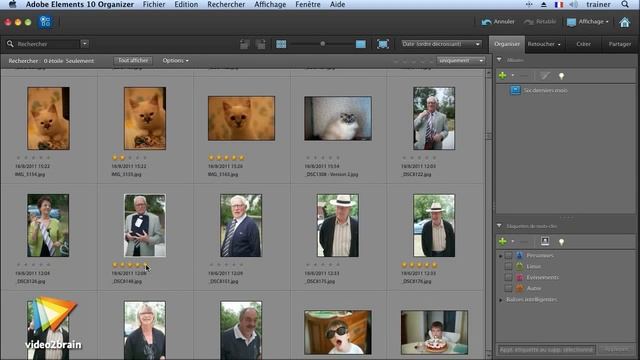
Task: Click the full screen view icon
Action: (383, 44)
